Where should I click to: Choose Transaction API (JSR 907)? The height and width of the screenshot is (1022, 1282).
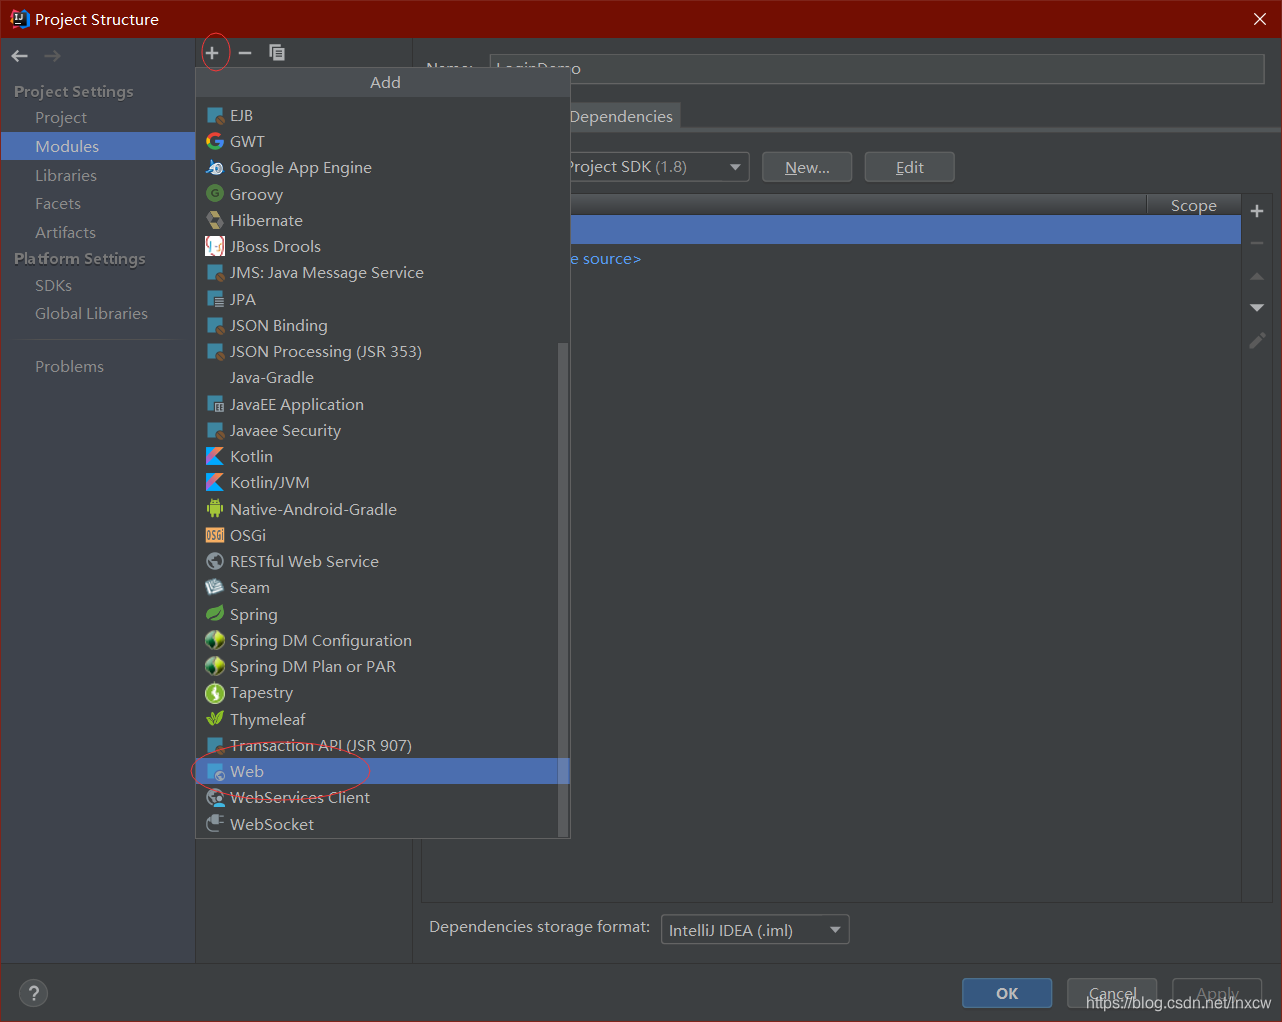pyautogui.click(x=382, y=745)
